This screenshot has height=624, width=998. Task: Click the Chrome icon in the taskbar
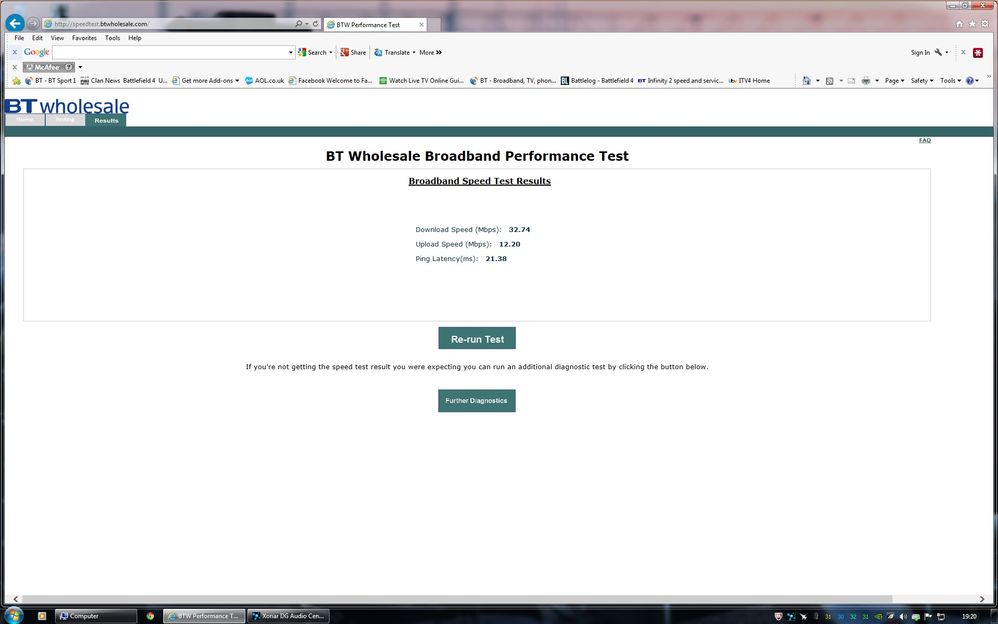click(x=150, y=616)
